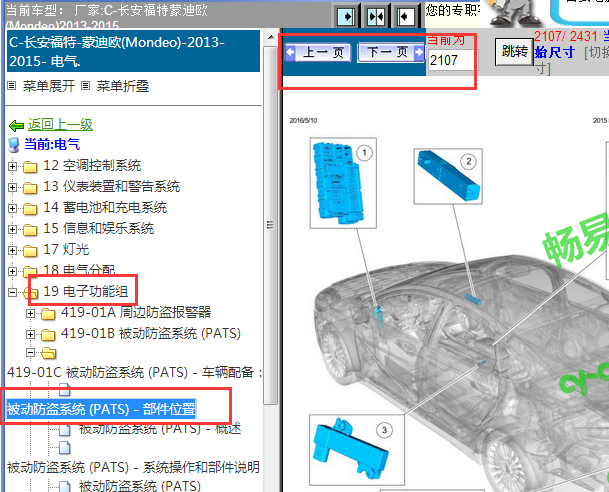The width and height of the screenshot is (609, 492).
Task: Open 14 蓄电池和充电系统 tree item
Action: [x=105, y=208]
